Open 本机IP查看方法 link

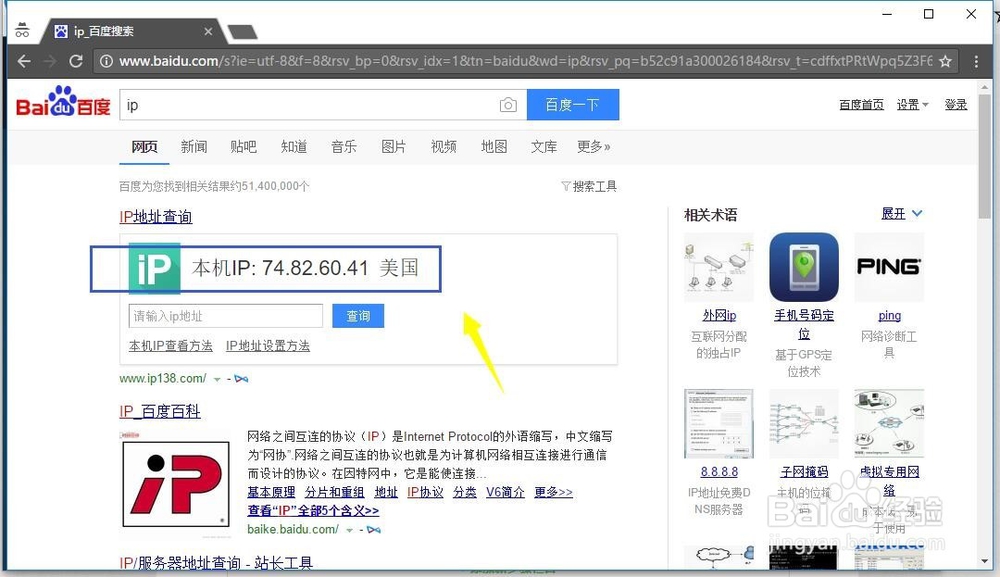coord(171,346)
